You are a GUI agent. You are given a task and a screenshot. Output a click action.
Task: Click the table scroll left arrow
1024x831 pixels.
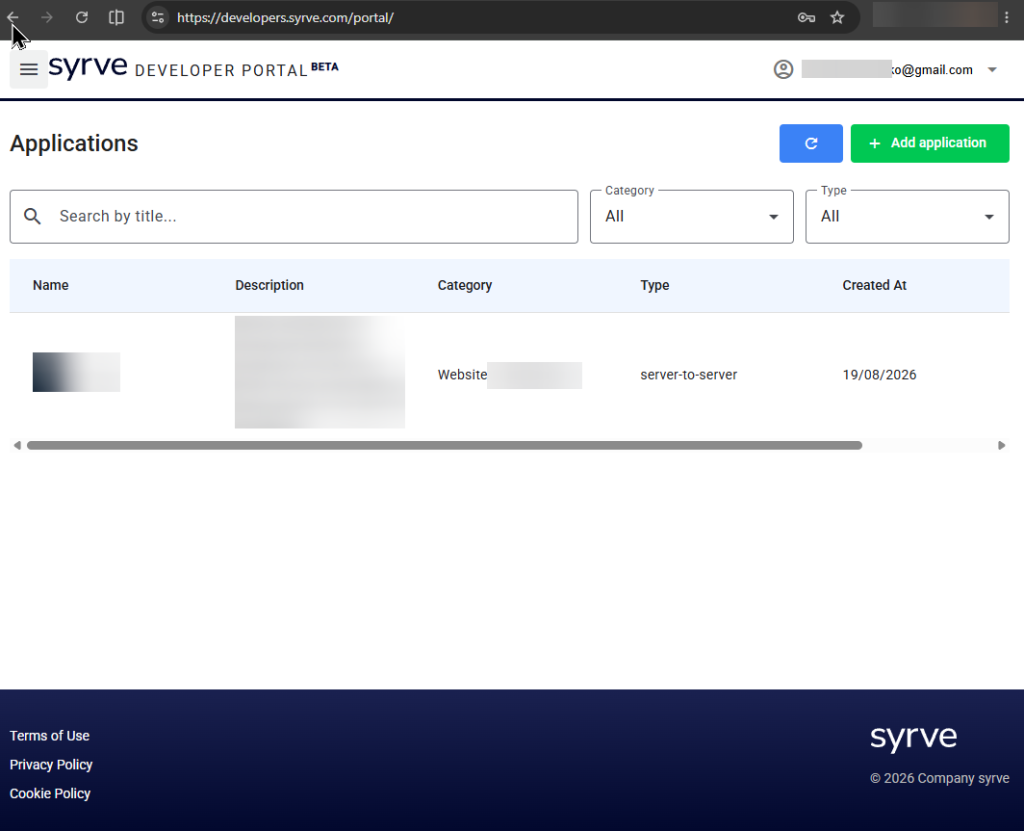click(17, 446)
